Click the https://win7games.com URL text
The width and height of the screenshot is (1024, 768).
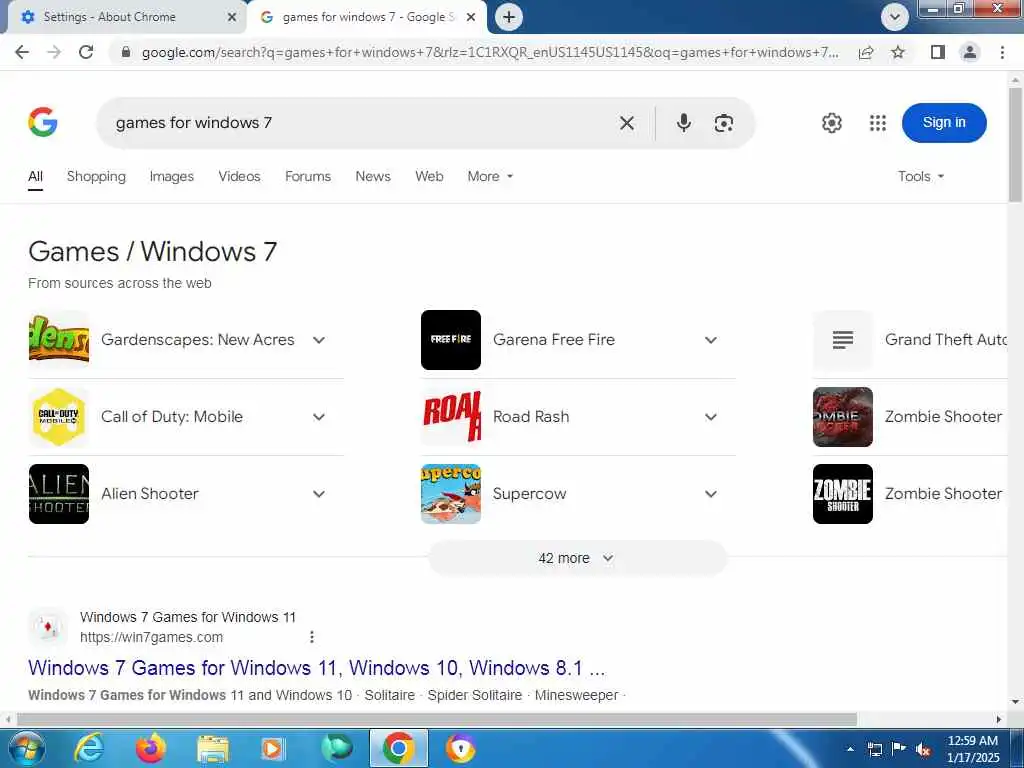pyautogui.click(x=152, y=637)
